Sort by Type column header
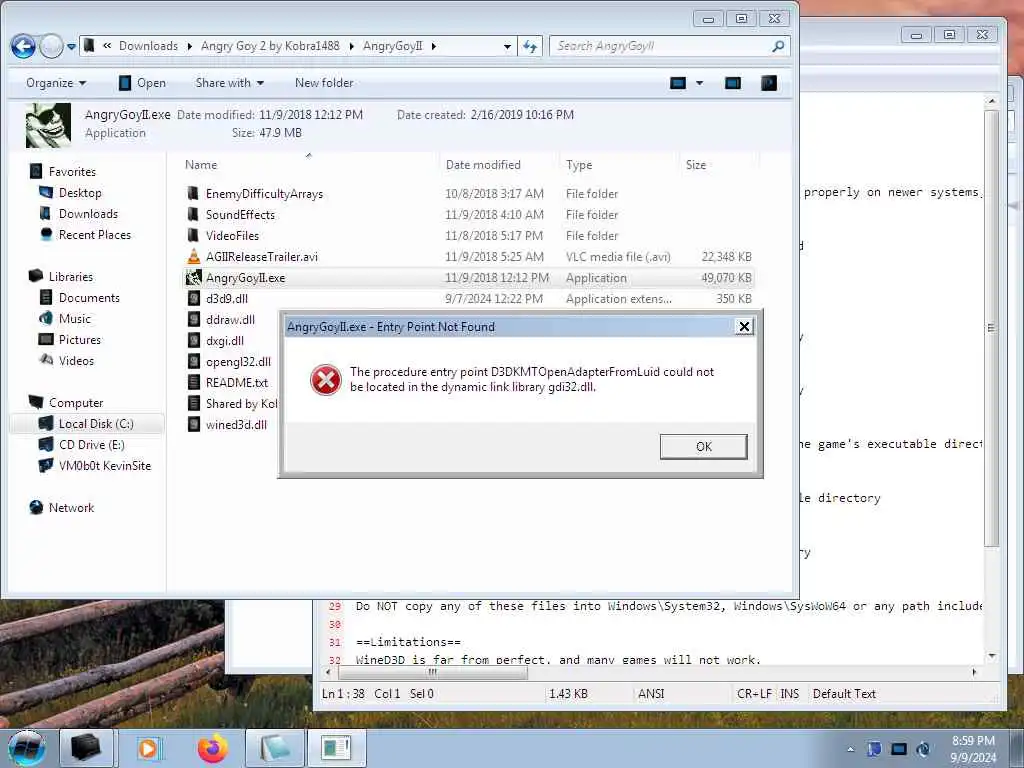1024x768 pixels. tap(579, 165)
